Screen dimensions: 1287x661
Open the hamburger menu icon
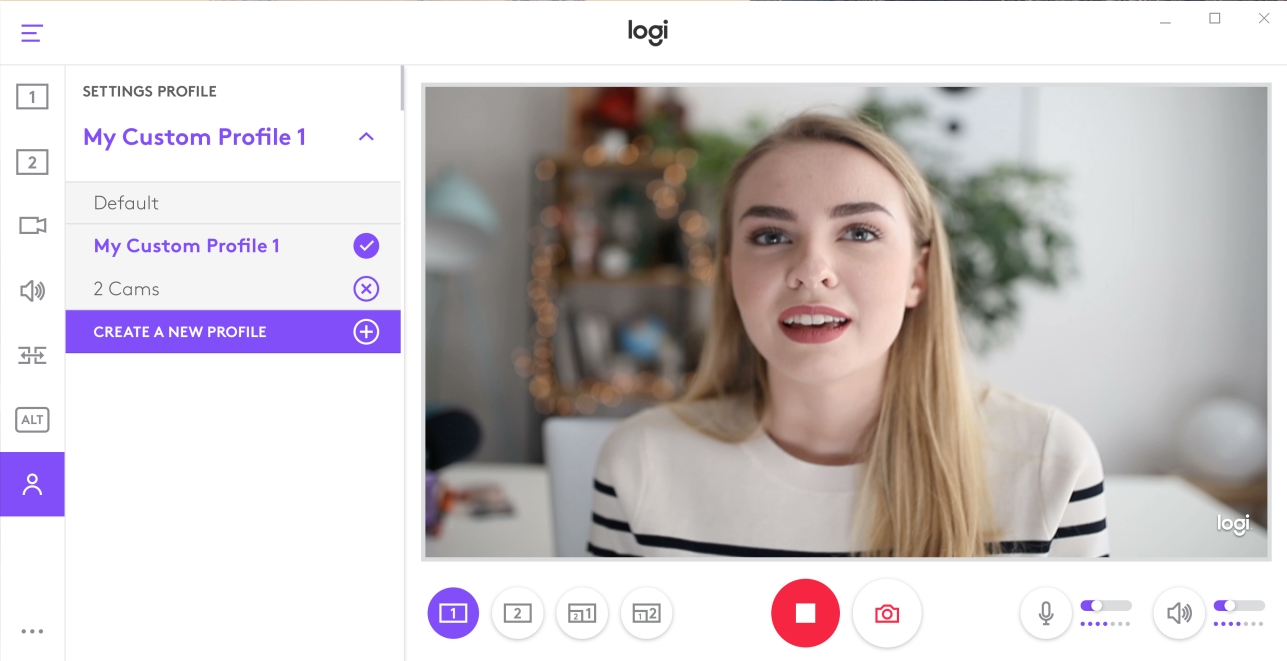(x=32, y=33)
